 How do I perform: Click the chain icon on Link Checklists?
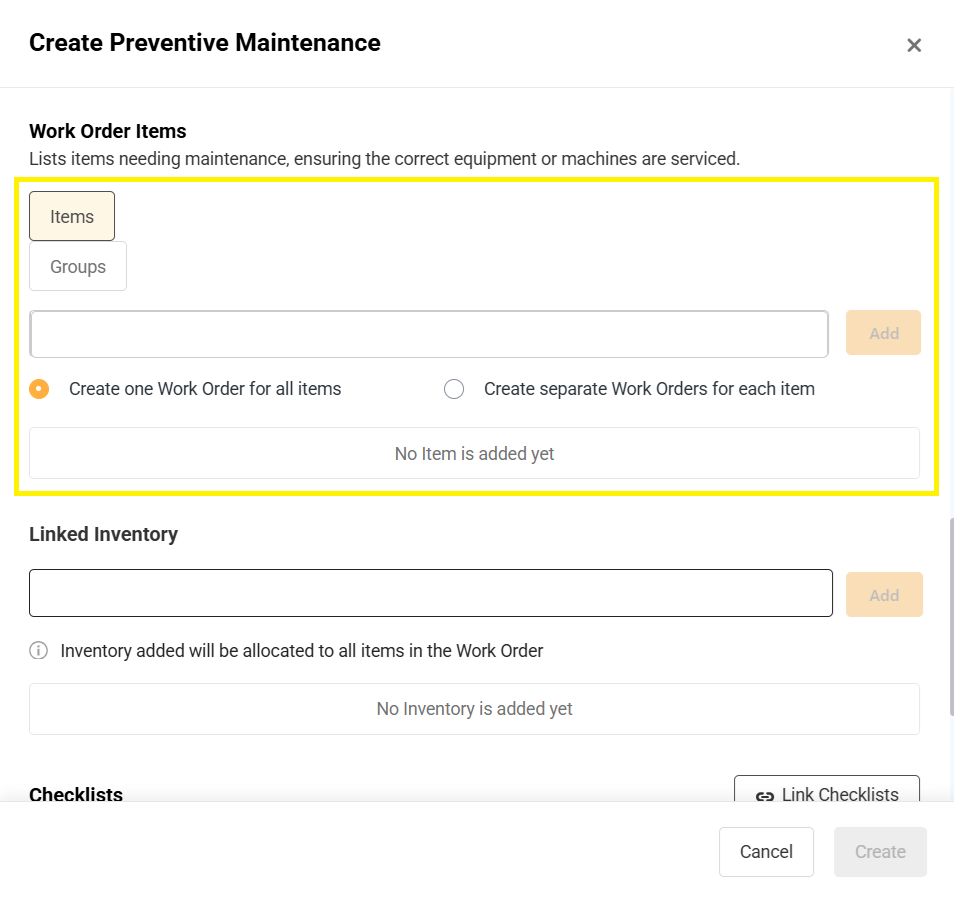point(764,796)
